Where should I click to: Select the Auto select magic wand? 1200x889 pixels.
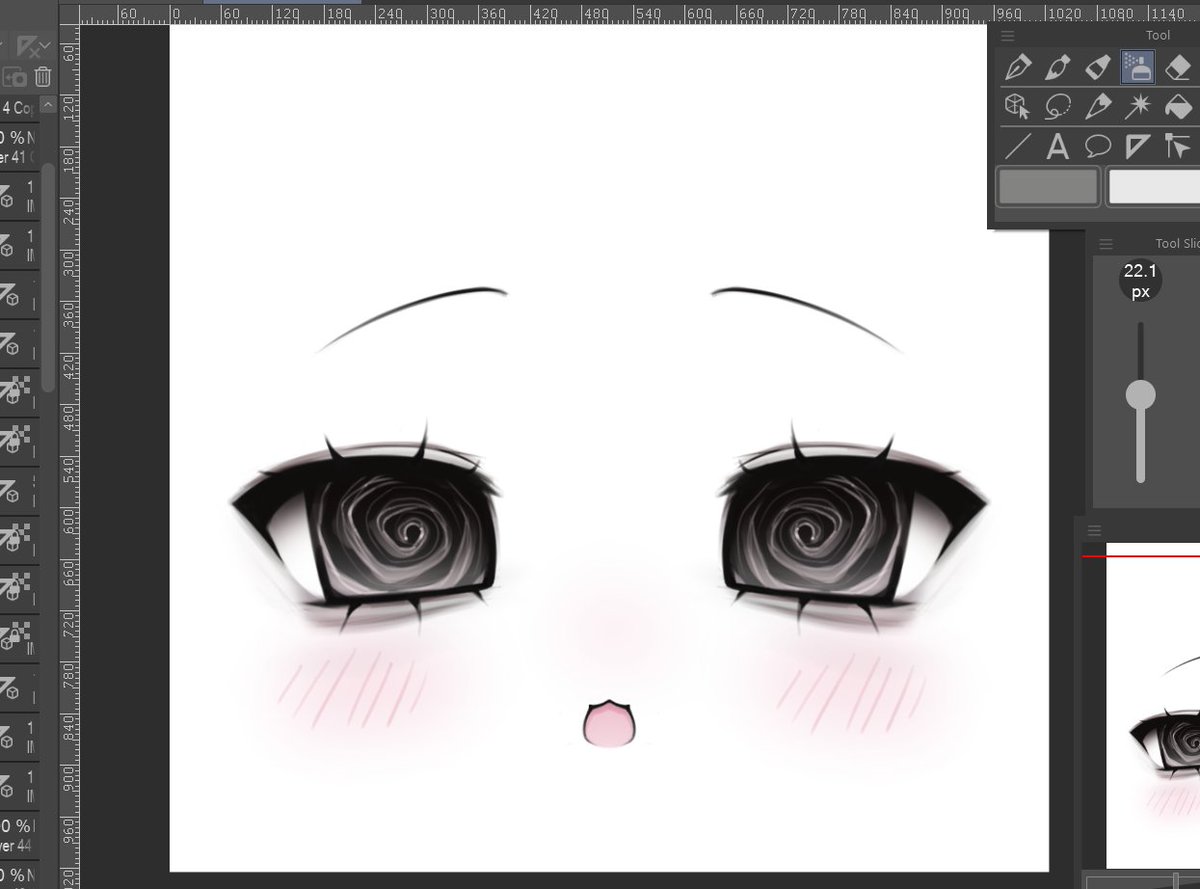click(1138, 106)
